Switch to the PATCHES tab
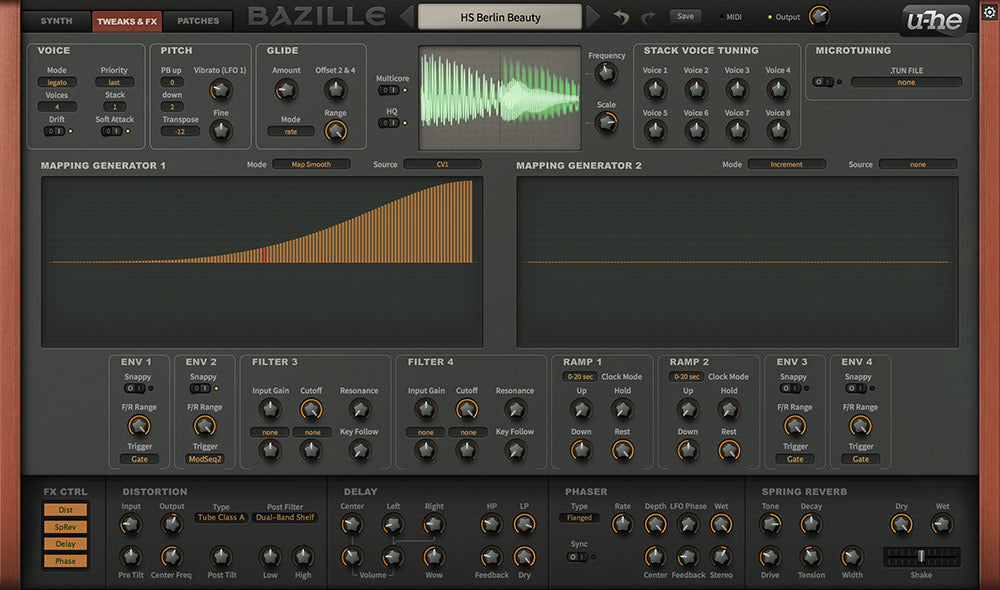1000x590 pixels. [198, 21]
